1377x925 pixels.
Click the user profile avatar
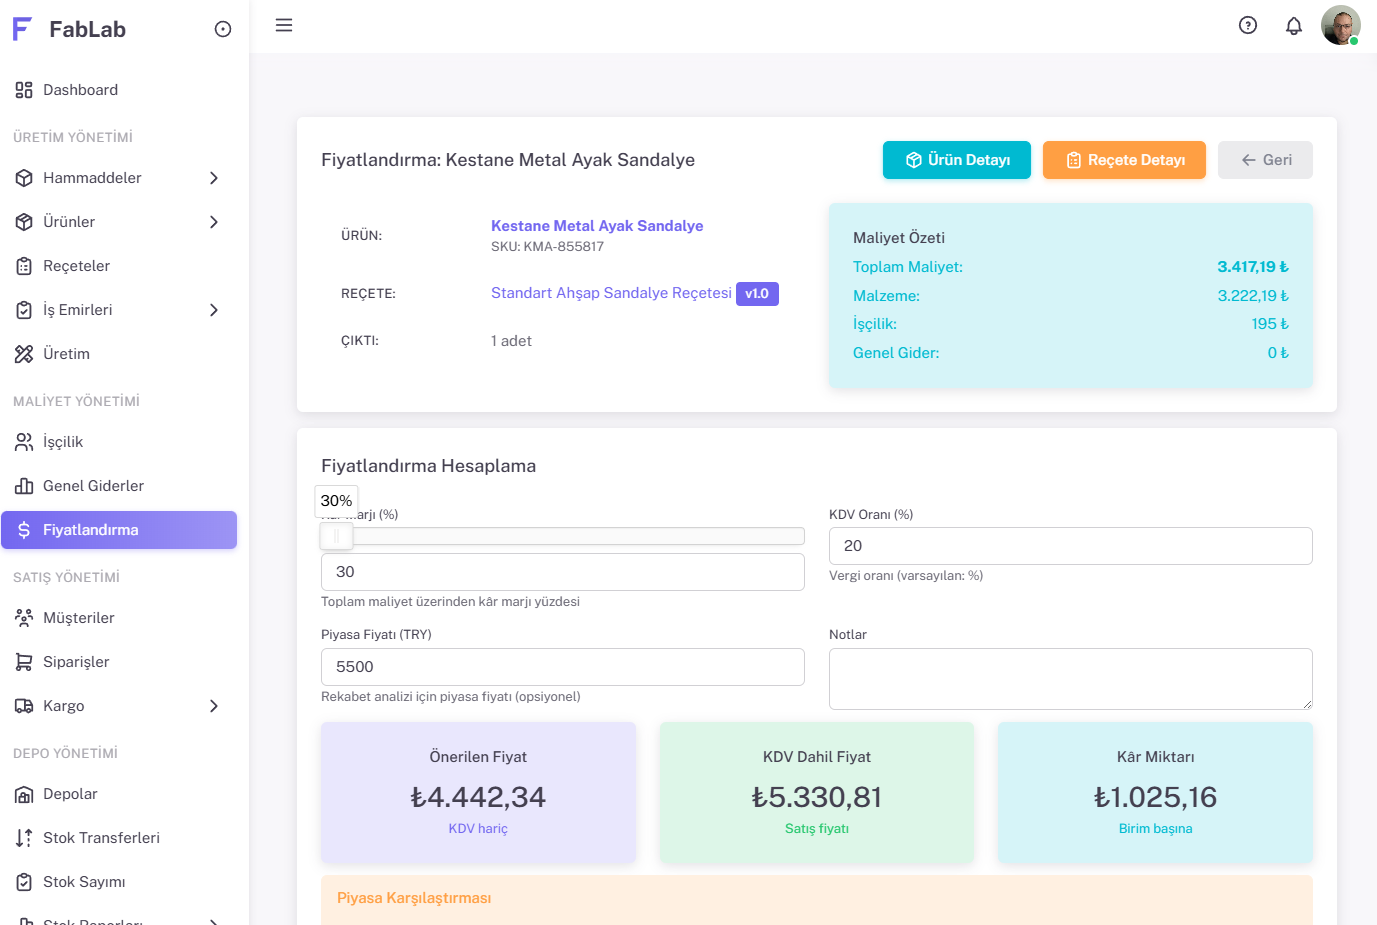coord(1340,26)
